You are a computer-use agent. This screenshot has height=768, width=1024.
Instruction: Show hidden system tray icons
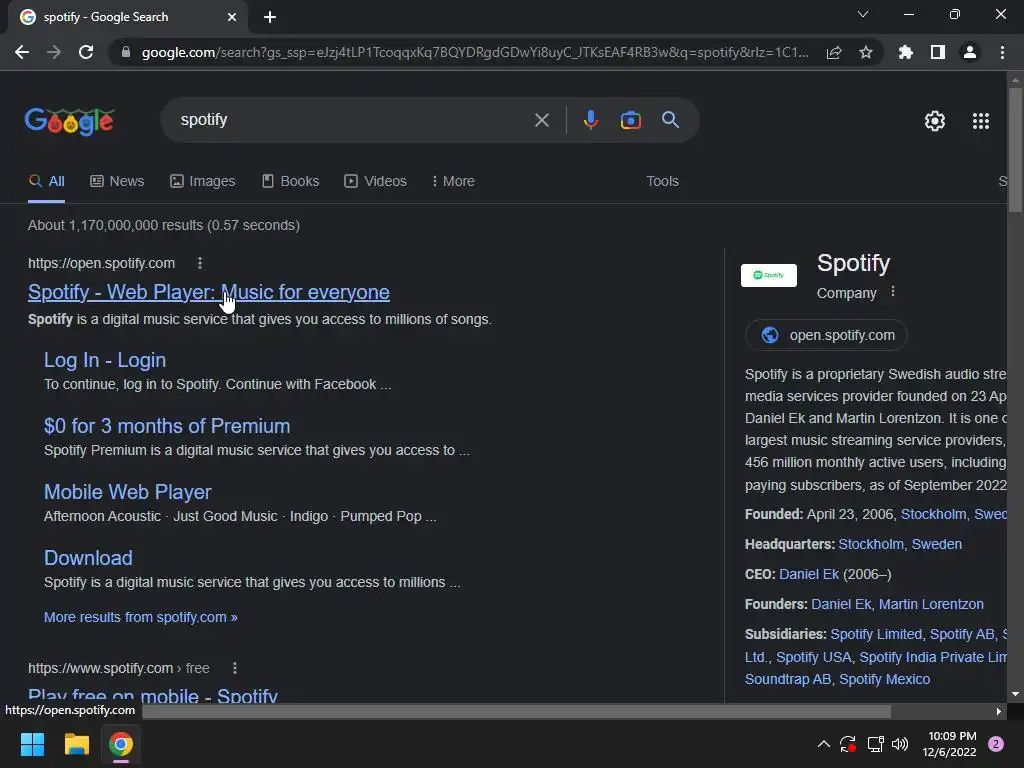824,744
